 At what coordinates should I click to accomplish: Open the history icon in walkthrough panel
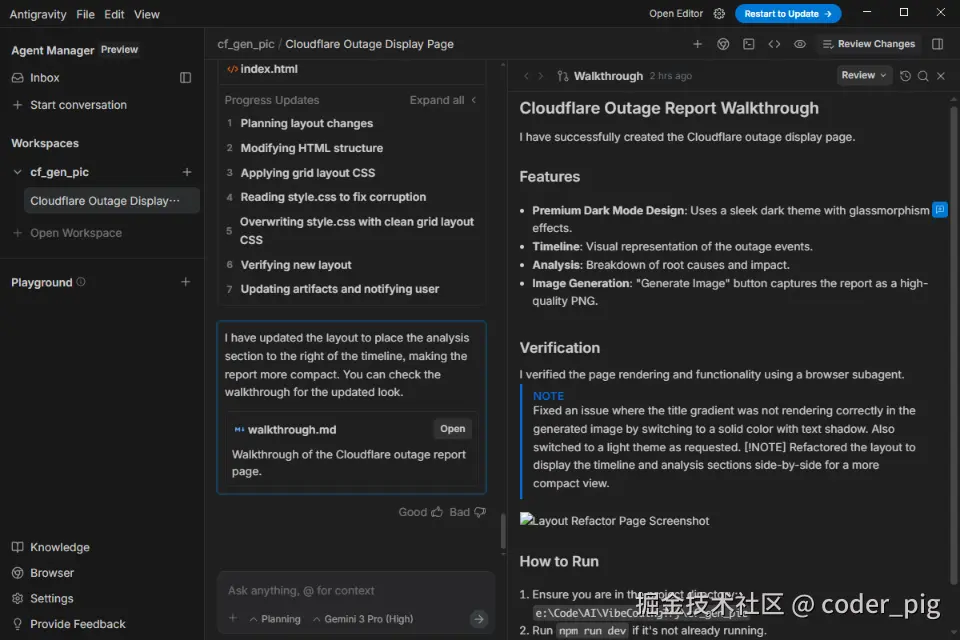pyautogui.click(x=906, y=76)
